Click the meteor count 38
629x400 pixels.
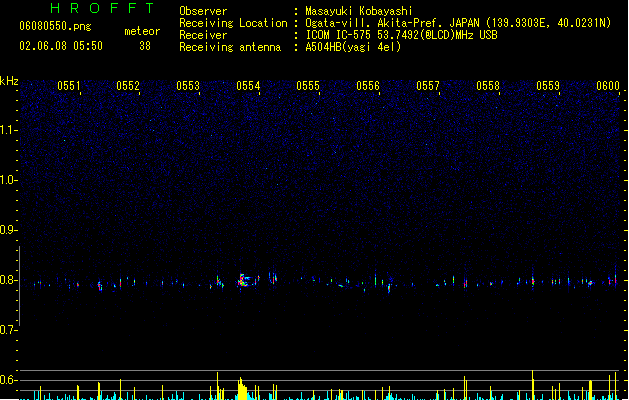point(145,46)
